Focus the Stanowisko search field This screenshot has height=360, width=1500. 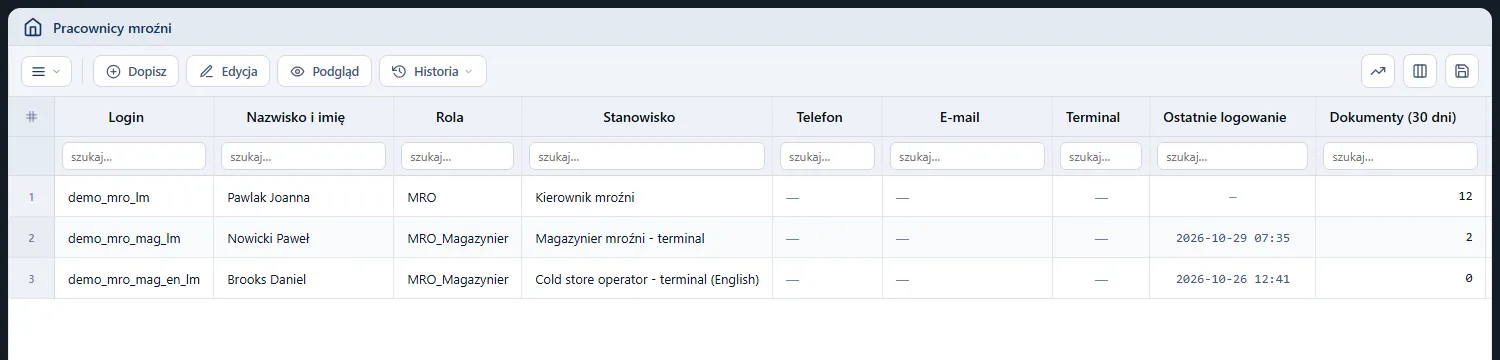tap(647, 156)
